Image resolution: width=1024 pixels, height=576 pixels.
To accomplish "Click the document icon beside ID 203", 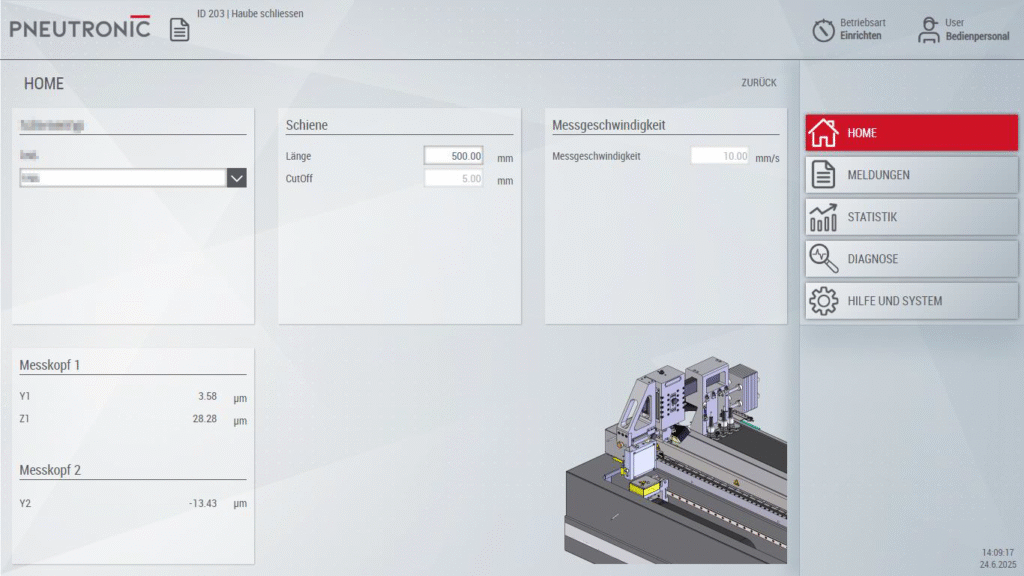I will click(179, 30).
